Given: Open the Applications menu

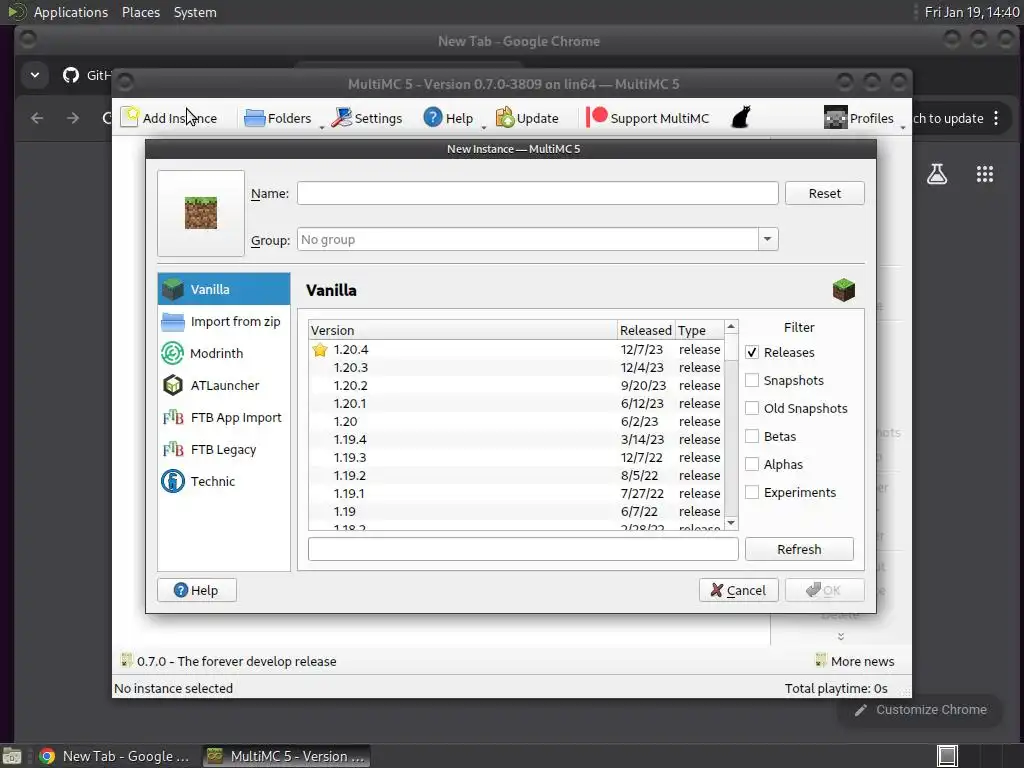Looking at the screenshot, I should 71,12.
